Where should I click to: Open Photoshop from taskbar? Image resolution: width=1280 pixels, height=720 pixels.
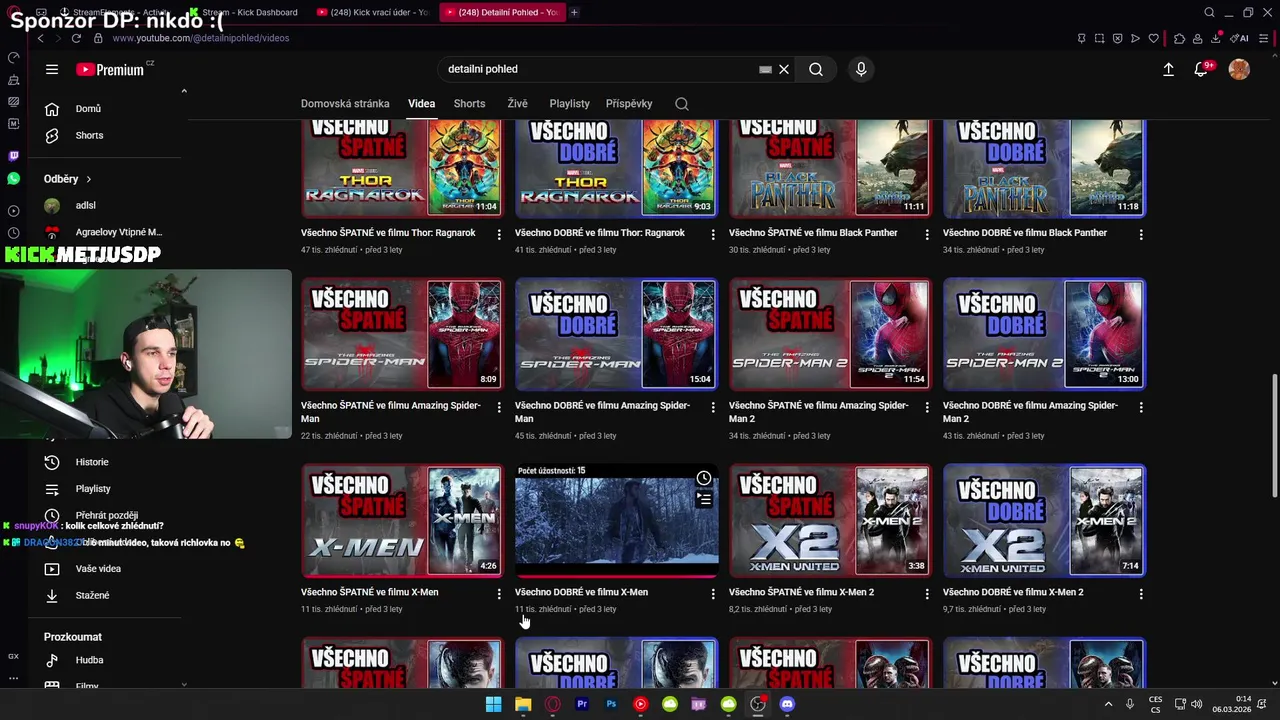click(611, 704)
